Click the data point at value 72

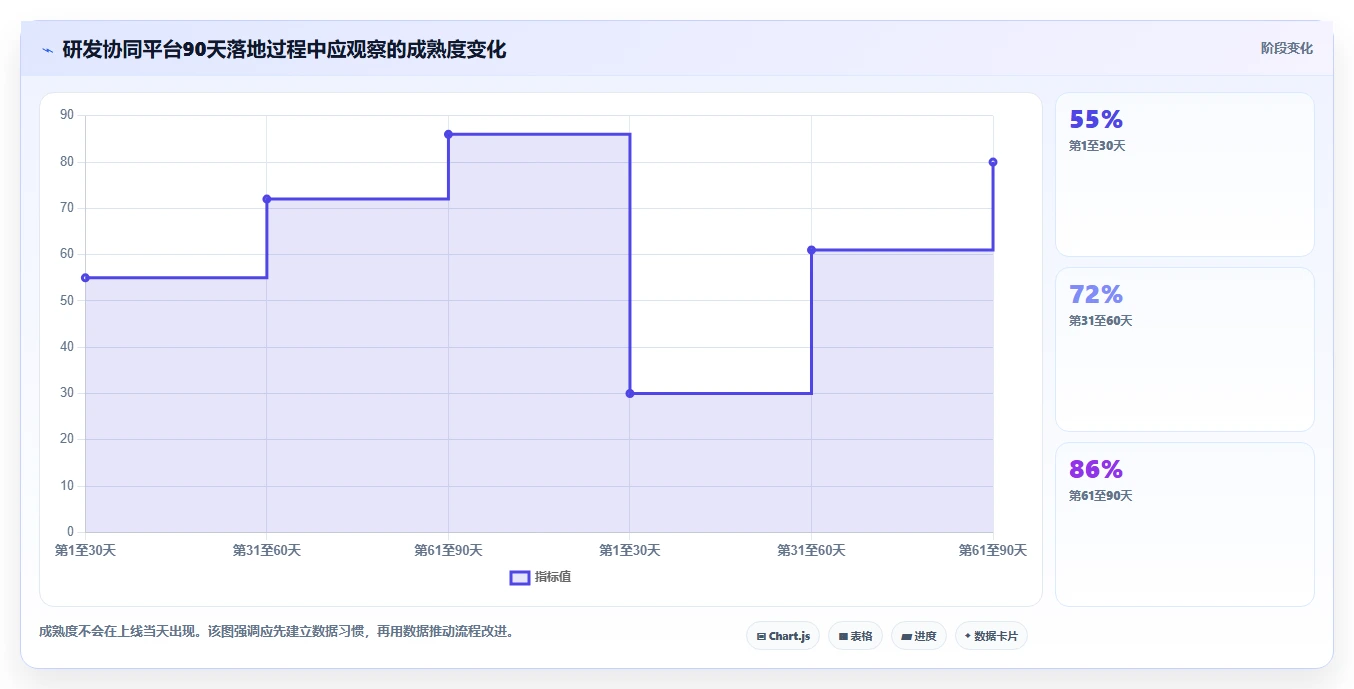click(x=267, y=199)
